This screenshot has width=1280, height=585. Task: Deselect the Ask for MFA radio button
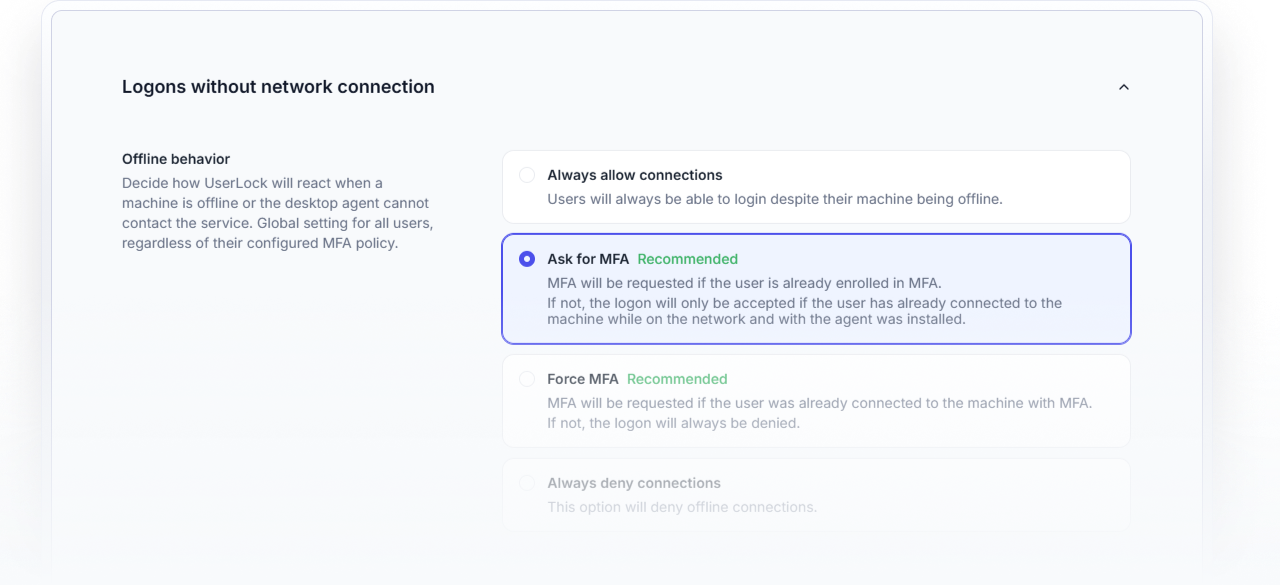(x=527, y=259)
